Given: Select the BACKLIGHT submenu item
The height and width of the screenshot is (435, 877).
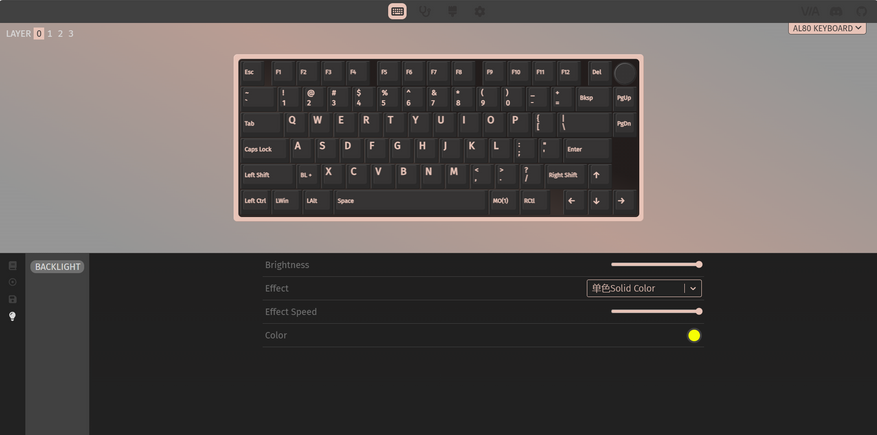Looking at the screenshot, I should tap(57, 267).
